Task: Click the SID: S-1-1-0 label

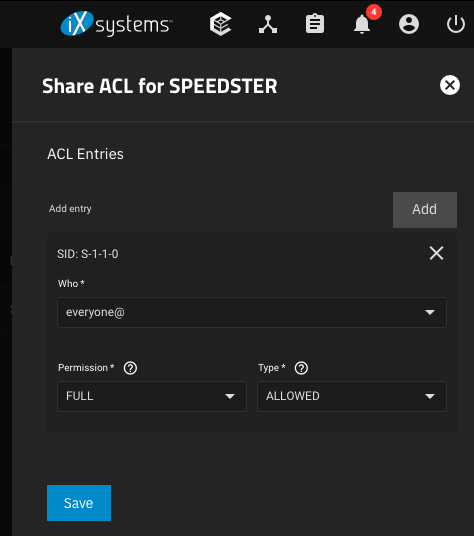Action: point(88,254)
